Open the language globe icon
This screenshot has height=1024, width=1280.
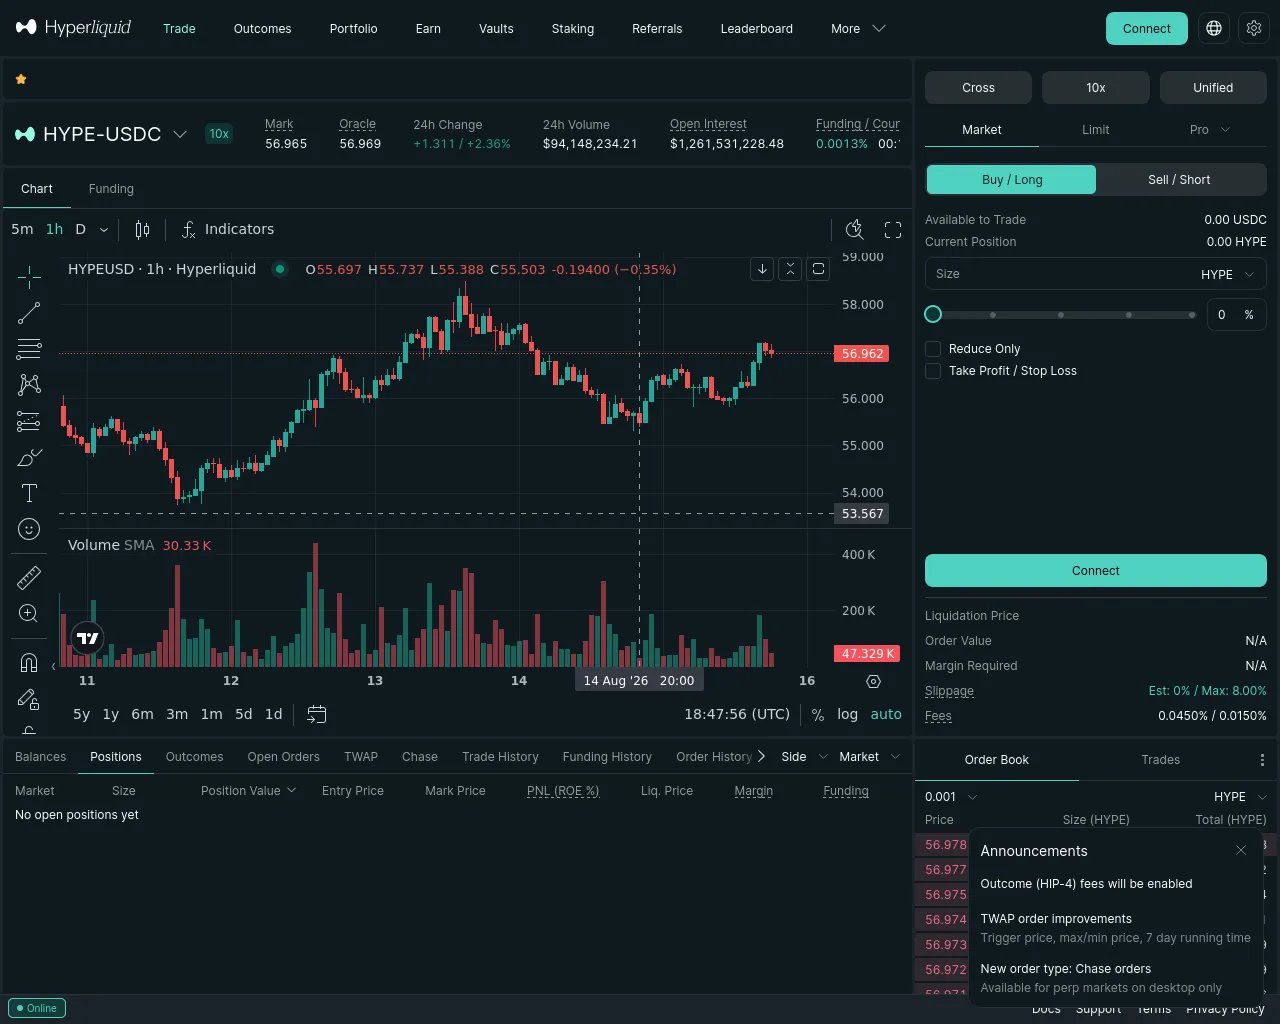1214,28
